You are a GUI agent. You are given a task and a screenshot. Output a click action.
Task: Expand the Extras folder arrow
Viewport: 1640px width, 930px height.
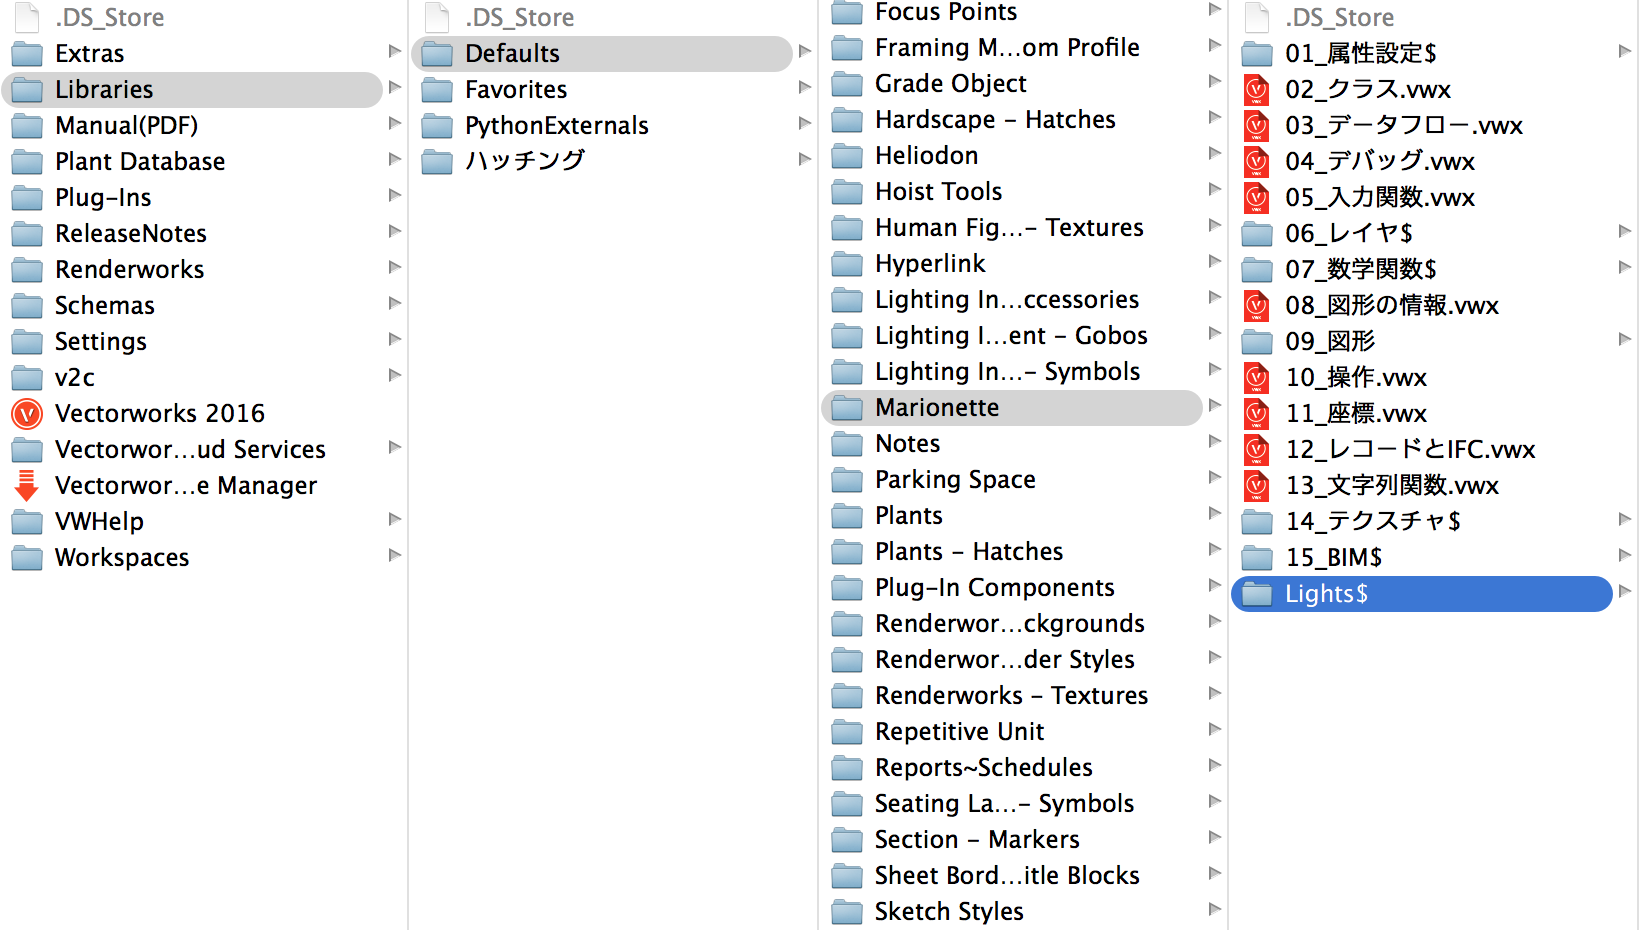[x=394, y=51]
